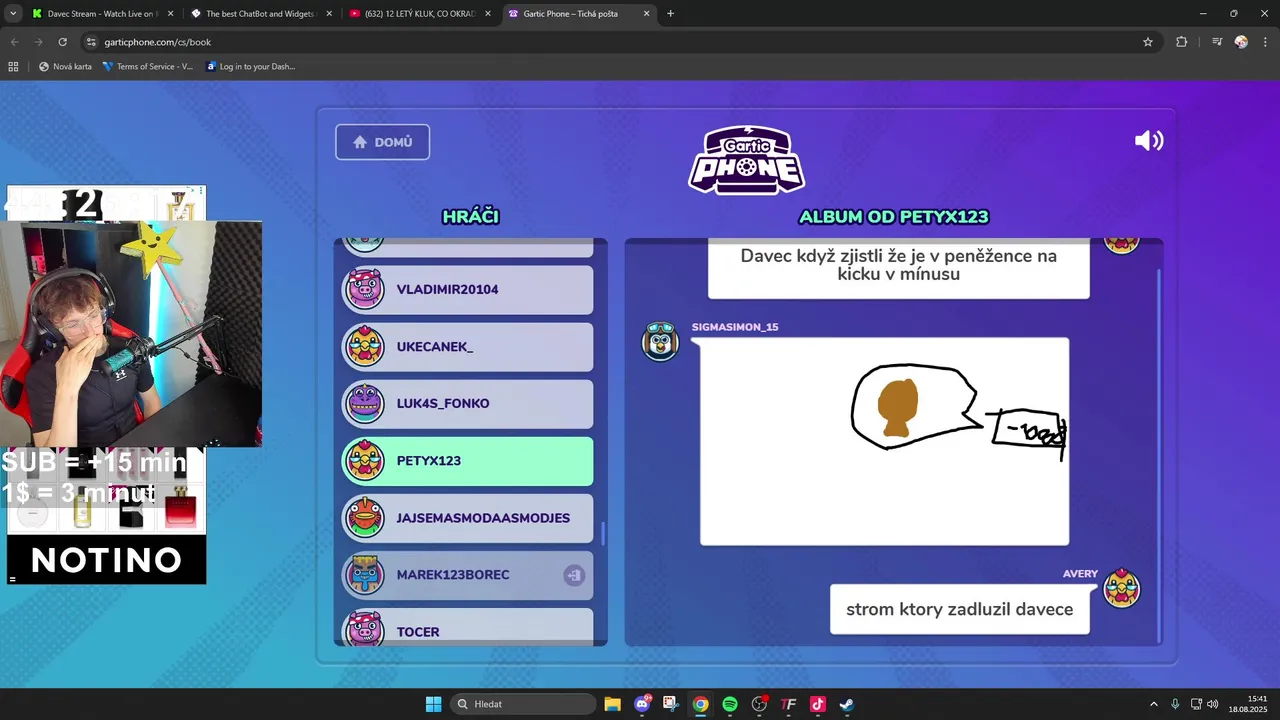This screenshot has height=720, width=1280.
Task: Open Steam from the taskbar
Action: pyautogui.click(x=846, y=704)
